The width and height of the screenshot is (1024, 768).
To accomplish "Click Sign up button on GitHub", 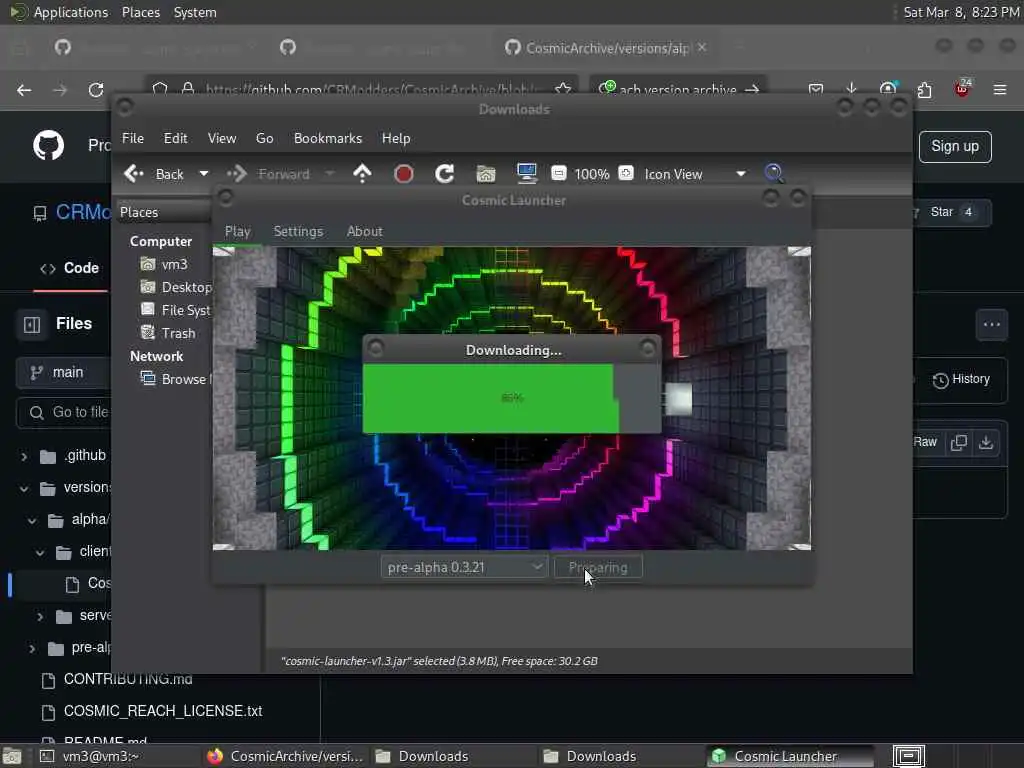I will pyautogui.click(x=955, y=146).
